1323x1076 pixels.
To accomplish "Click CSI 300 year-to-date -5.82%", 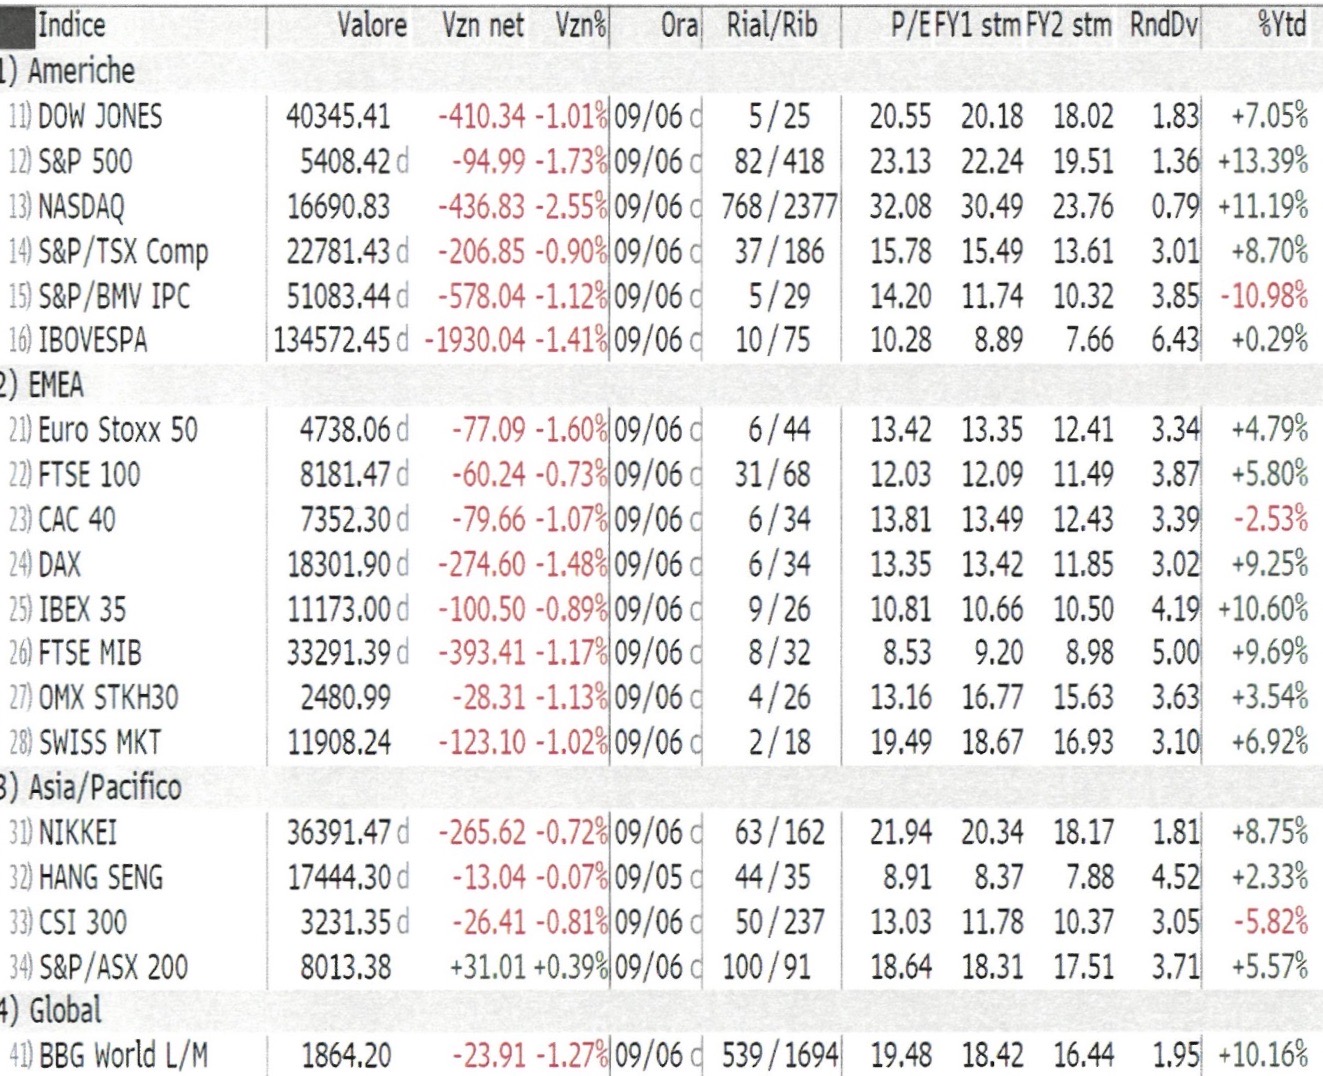I will [x=1271, y=922].
